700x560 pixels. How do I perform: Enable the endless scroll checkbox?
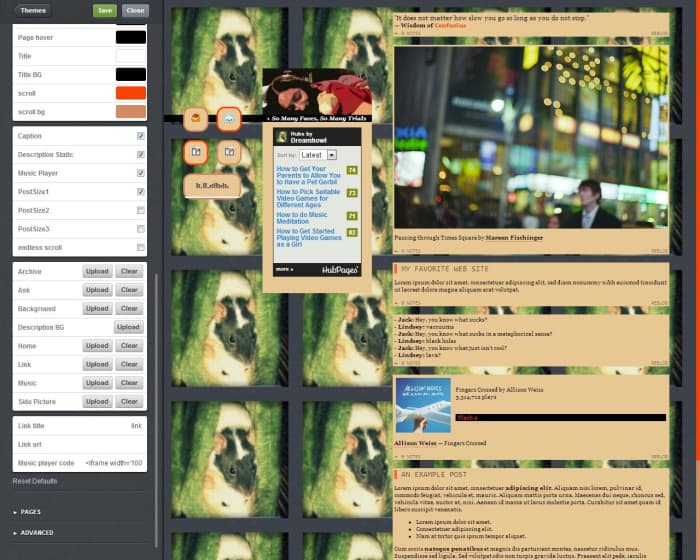pyautogui.click(x=141, y=247)
